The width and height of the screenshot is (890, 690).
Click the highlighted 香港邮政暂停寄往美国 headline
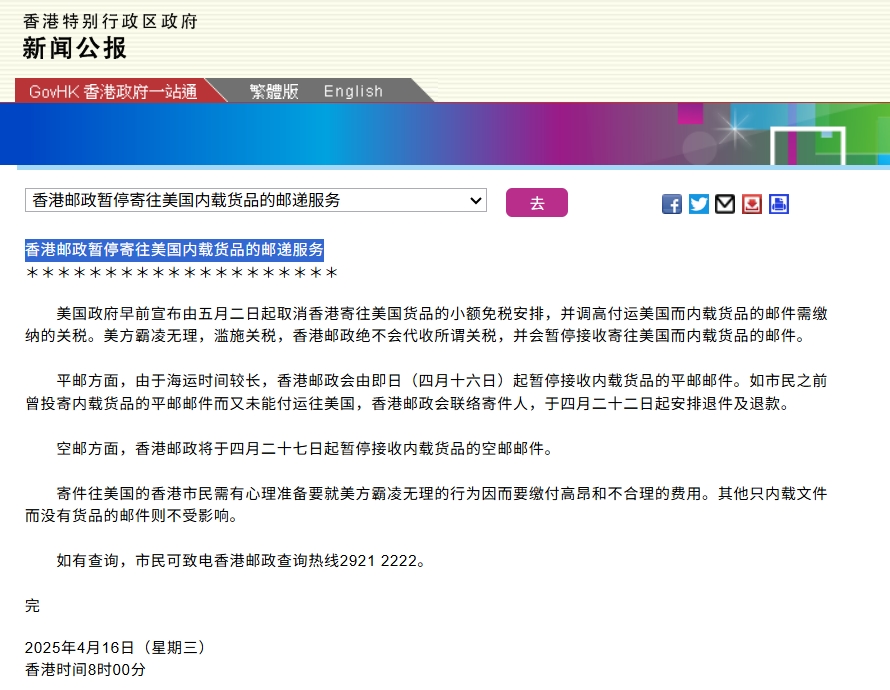point(174,250)
